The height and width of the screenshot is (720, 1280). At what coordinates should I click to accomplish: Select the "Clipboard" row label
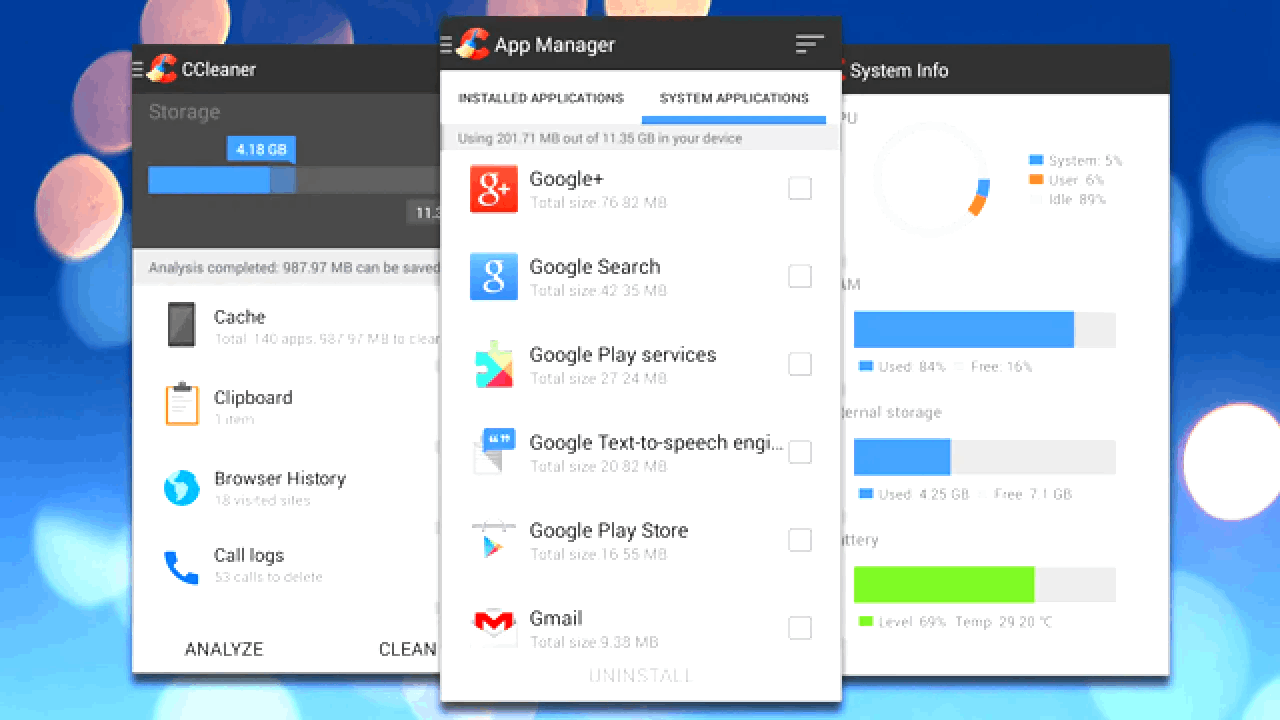[253, 397]
